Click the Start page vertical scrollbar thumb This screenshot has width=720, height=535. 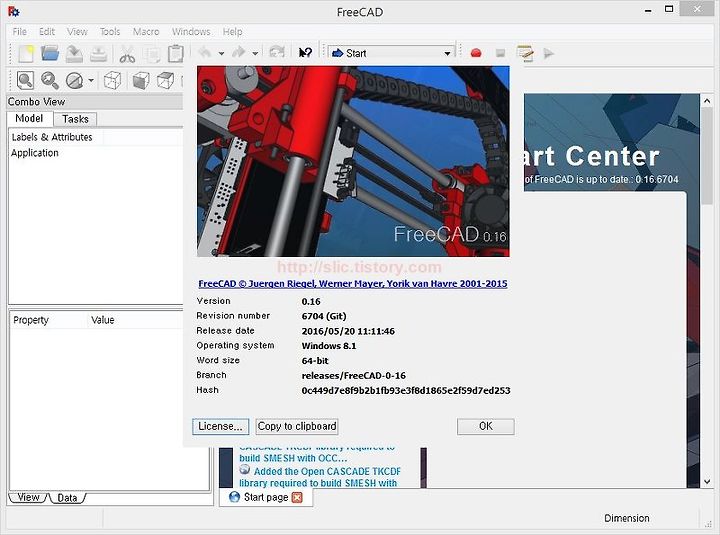707,156
